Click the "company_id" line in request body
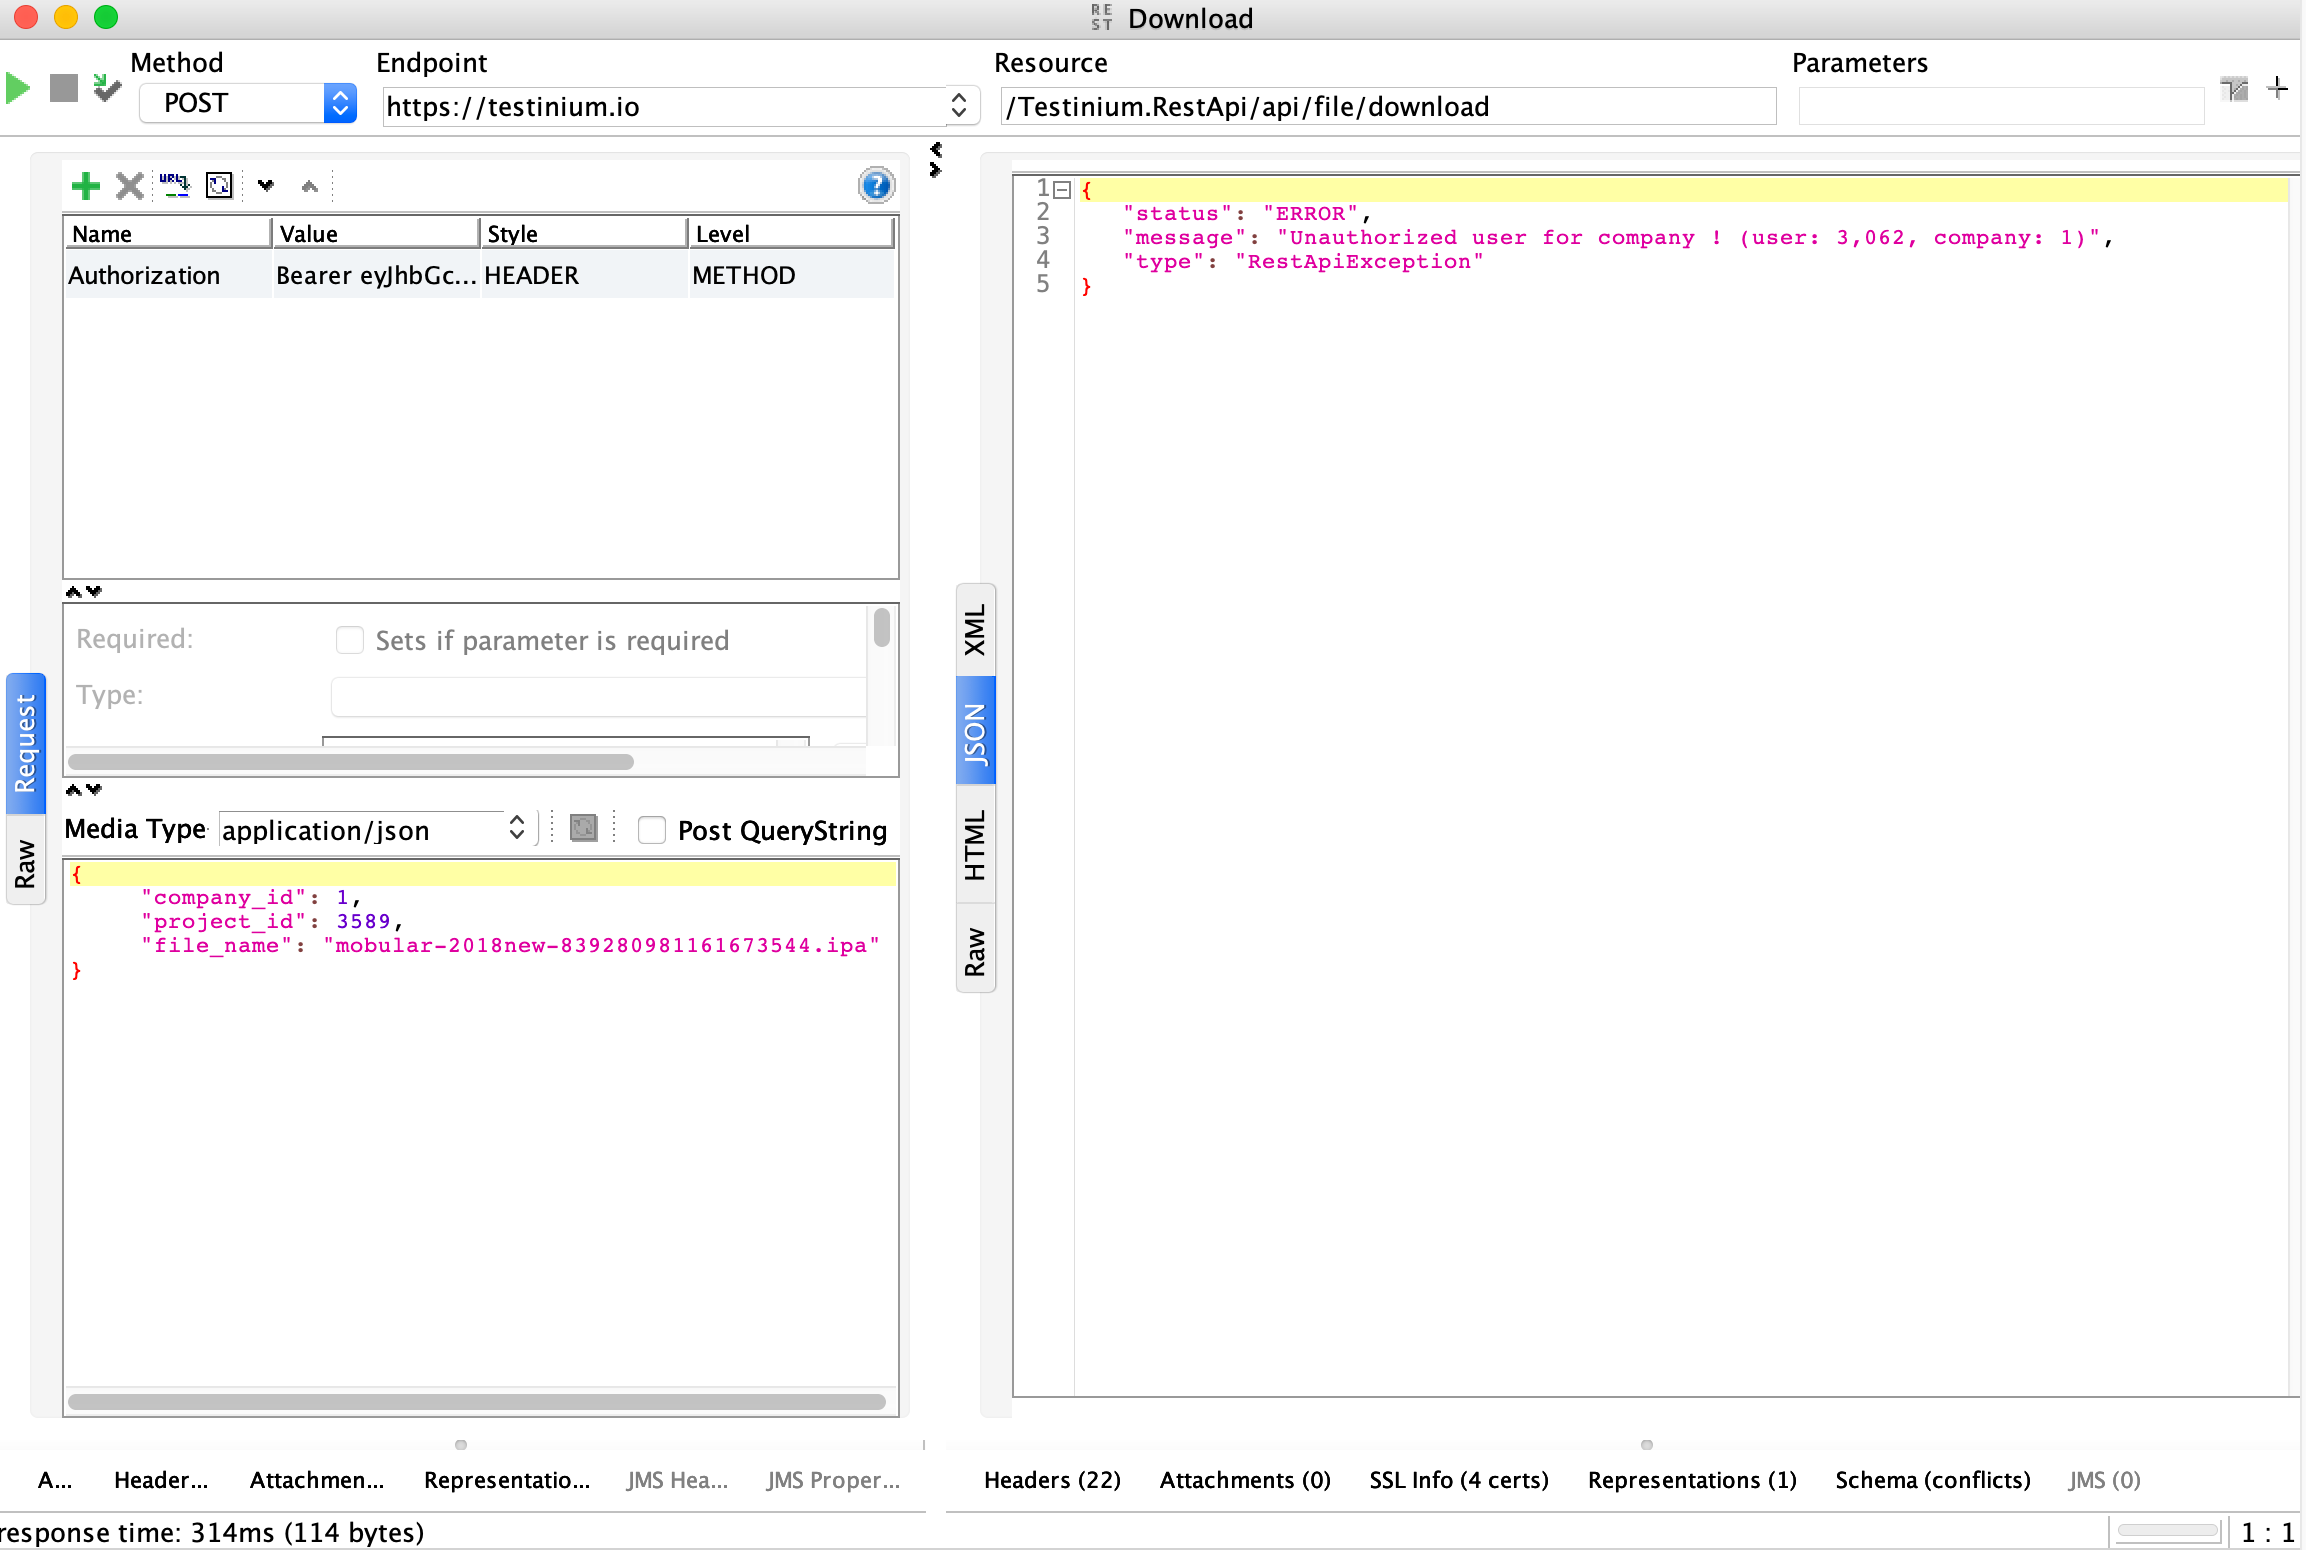 click(x=250, y=898)
